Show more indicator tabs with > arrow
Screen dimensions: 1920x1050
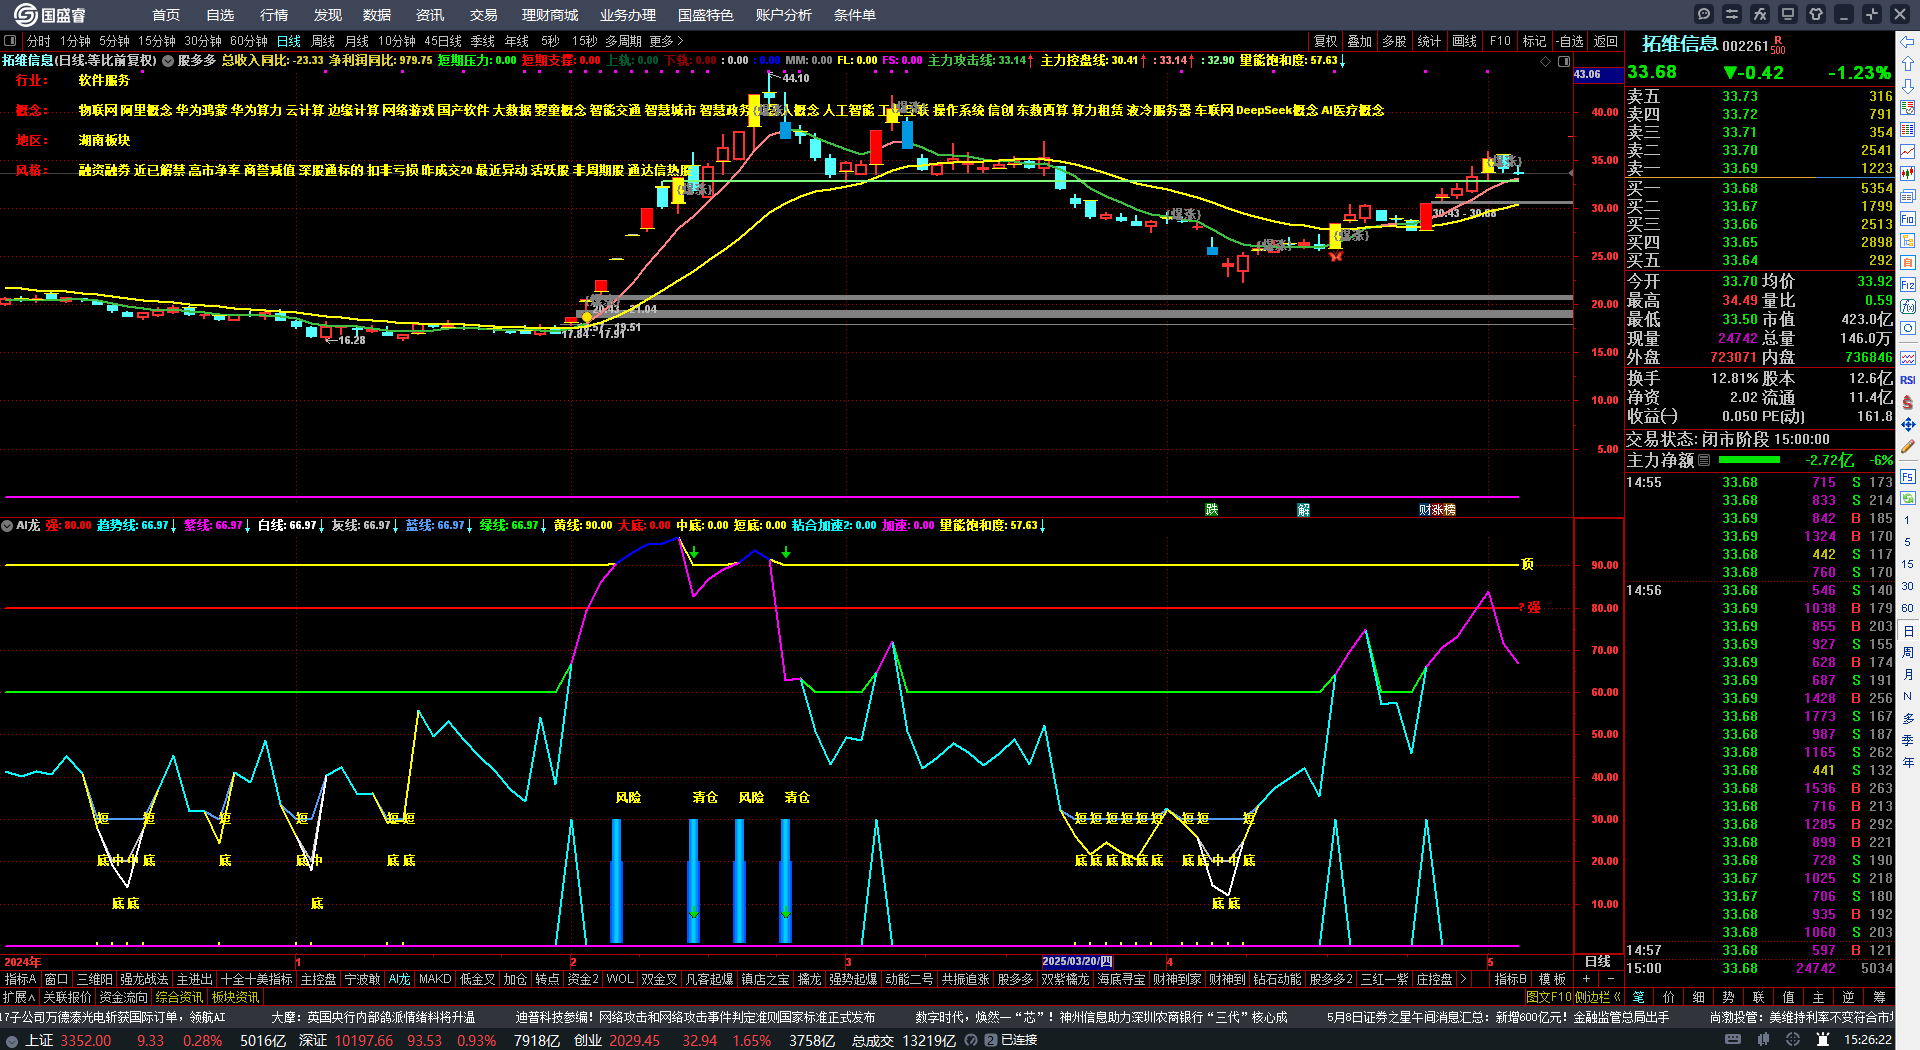[1464, 979]
